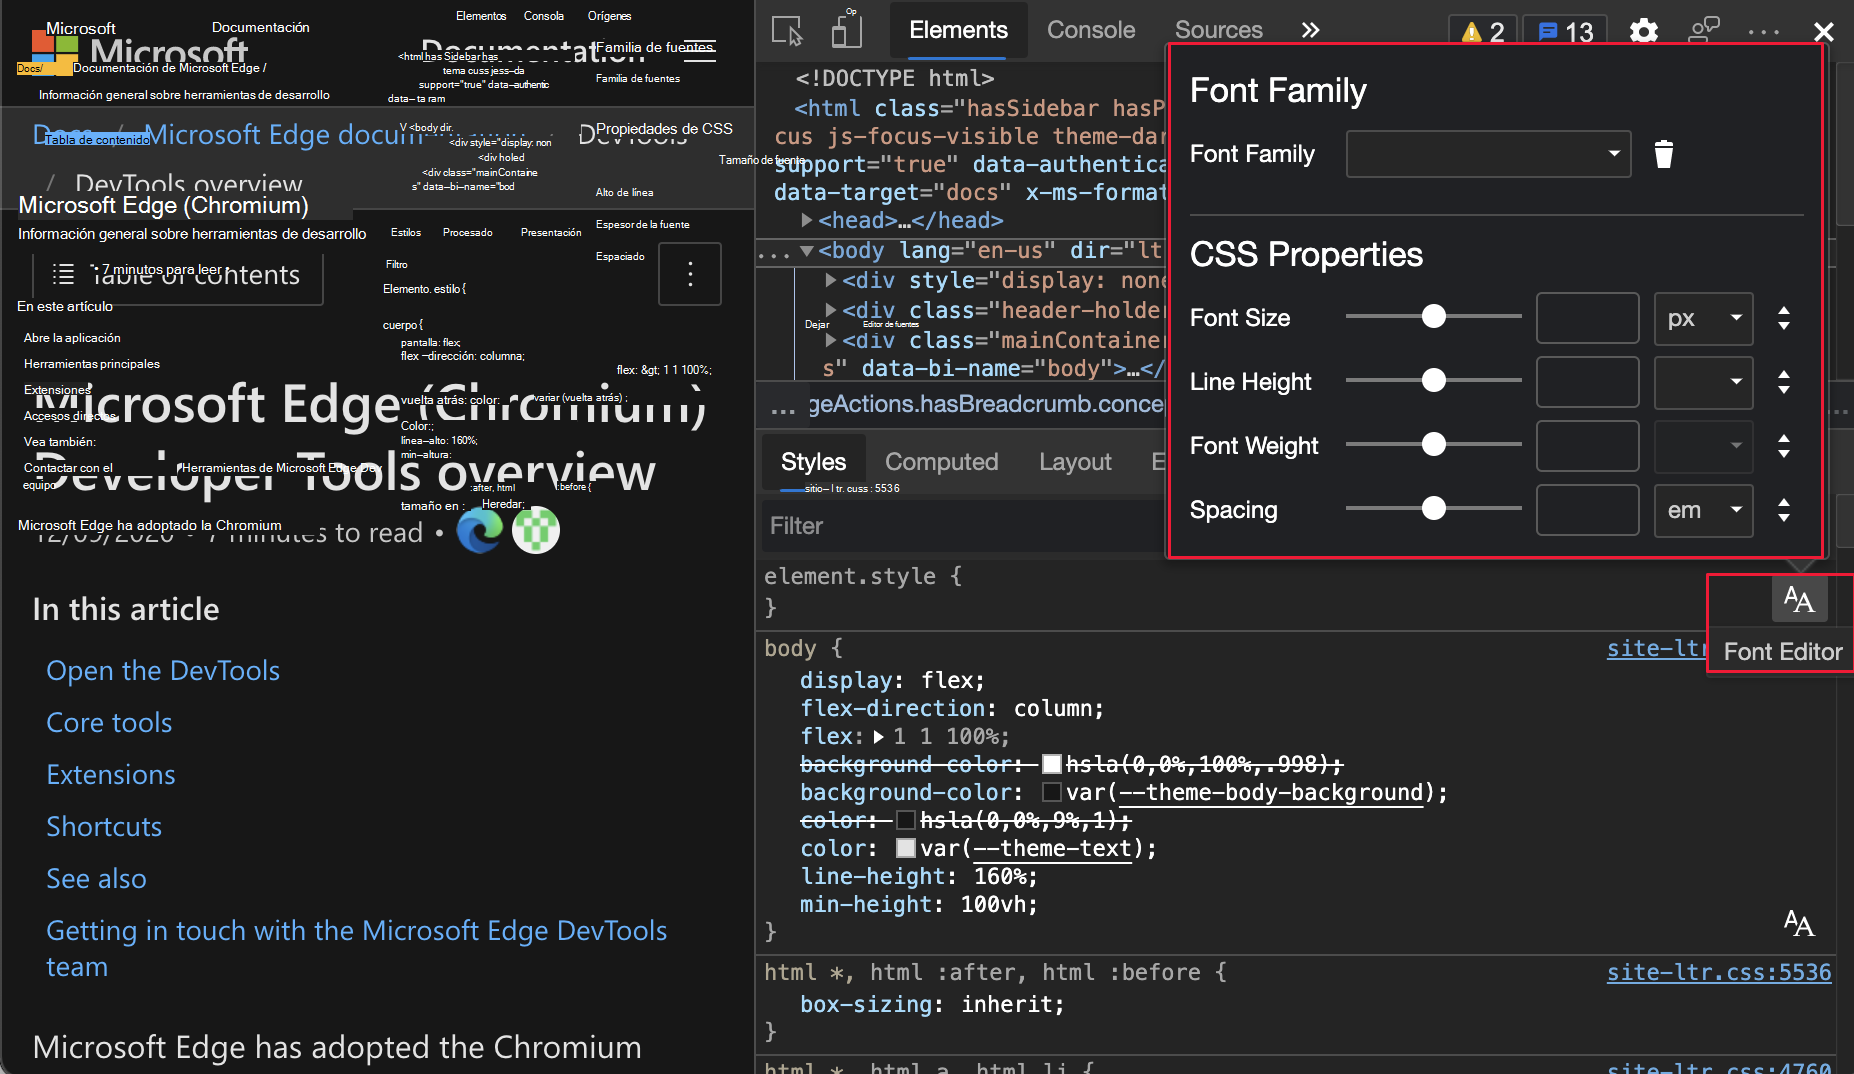
Task: Switch to the Console tab
Action: coord(1091,30)
